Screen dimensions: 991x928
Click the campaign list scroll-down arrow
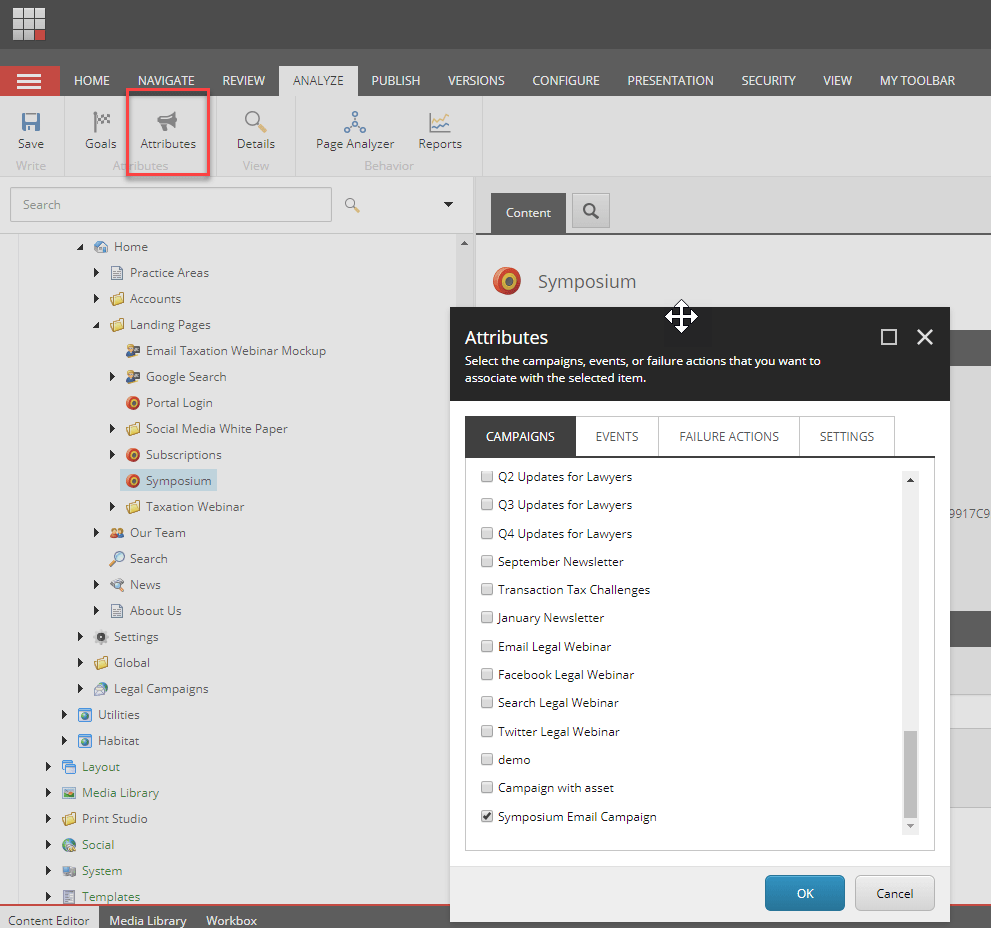tap(910, 826)
